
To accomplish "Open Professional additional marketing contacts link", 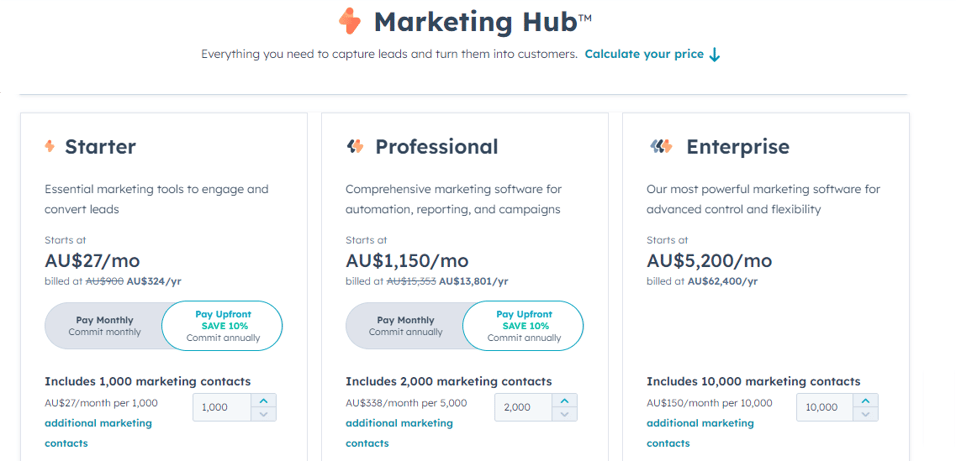I will coord(399,433).
